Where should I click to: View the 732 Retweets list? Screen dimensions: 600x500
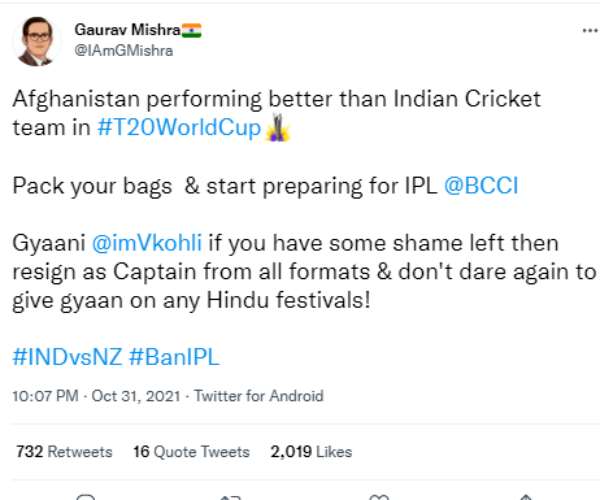tap(64, 451)
